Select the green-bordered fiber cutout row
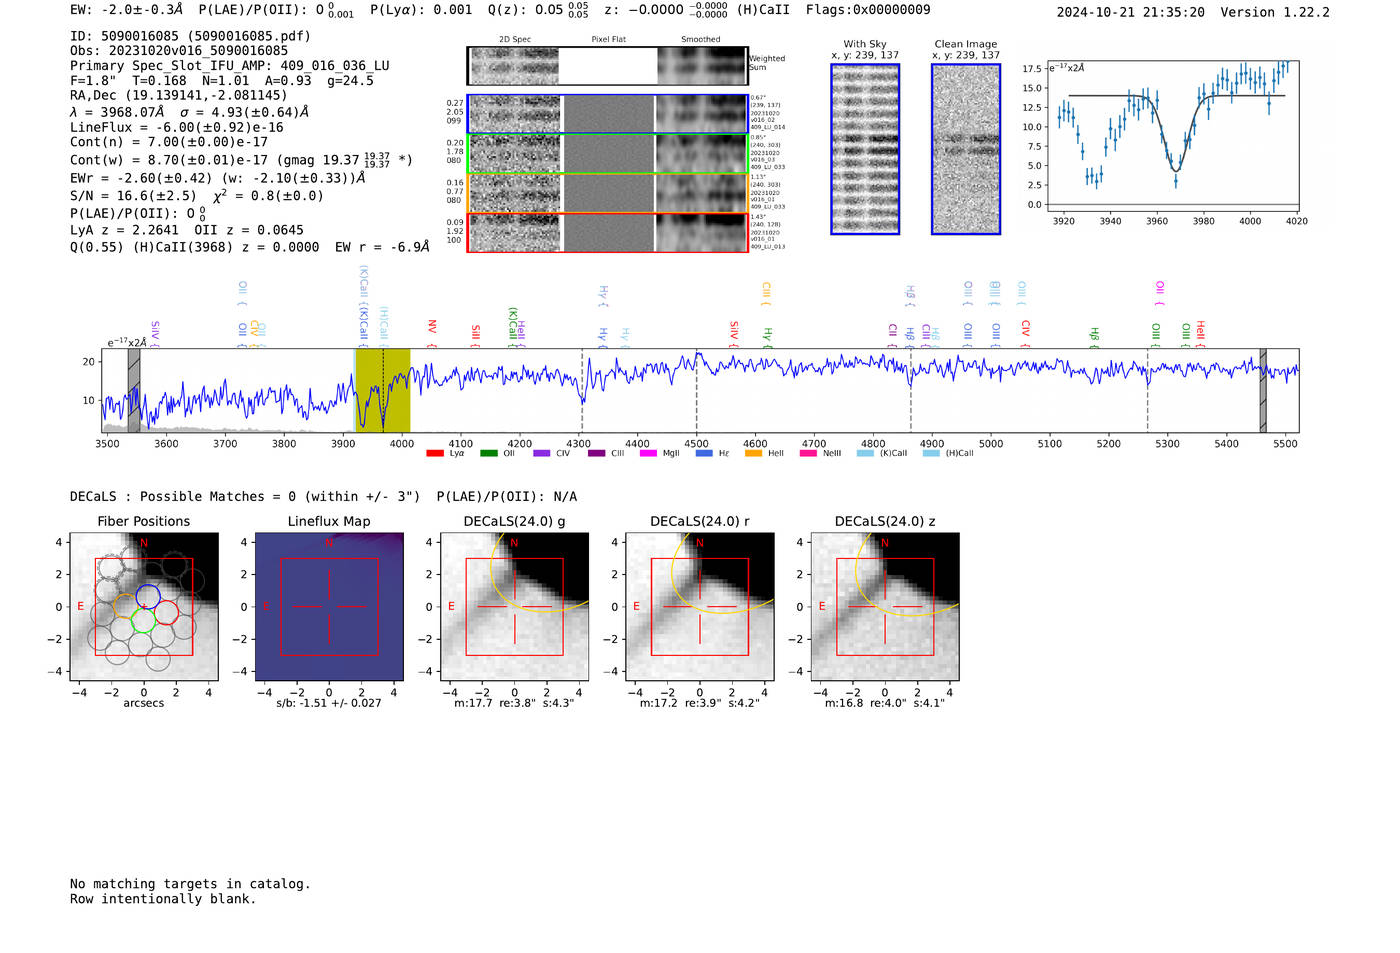 607,154
